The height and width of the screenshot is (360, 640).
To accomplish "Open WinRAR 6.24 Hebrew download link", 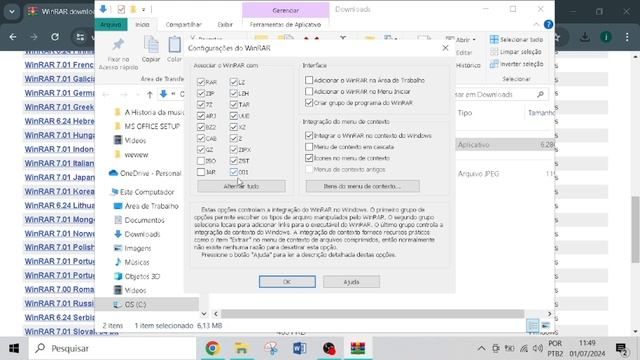I will coord(60,121).
